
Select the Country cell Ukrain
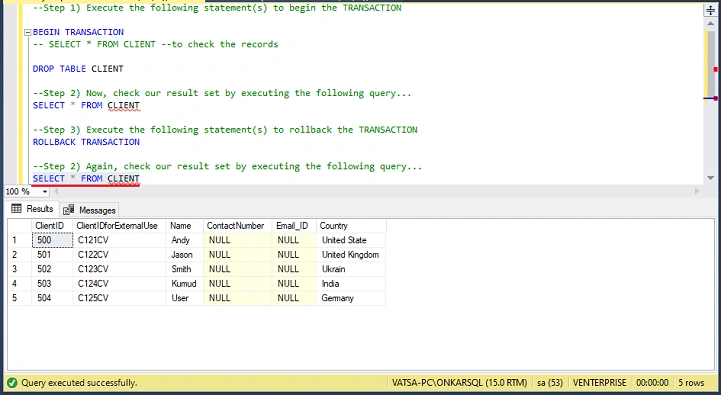click(x=351, y=269)
